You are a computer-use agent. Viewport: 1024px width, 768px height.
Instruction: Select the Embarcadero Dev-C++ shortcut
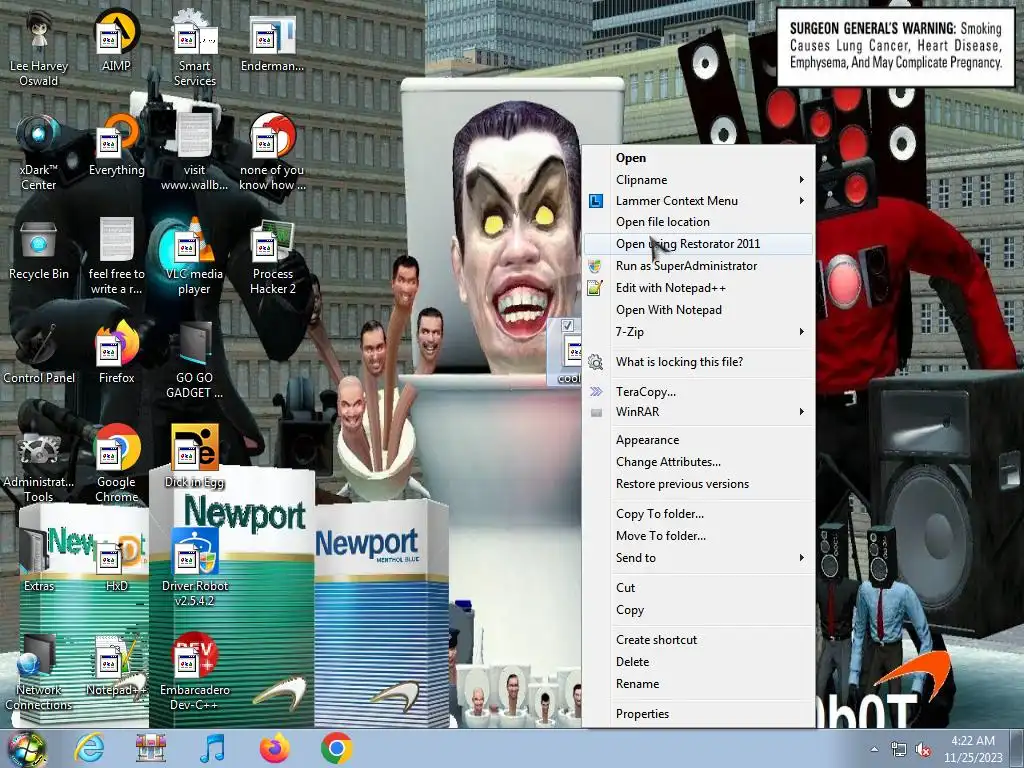pos(195,672)
